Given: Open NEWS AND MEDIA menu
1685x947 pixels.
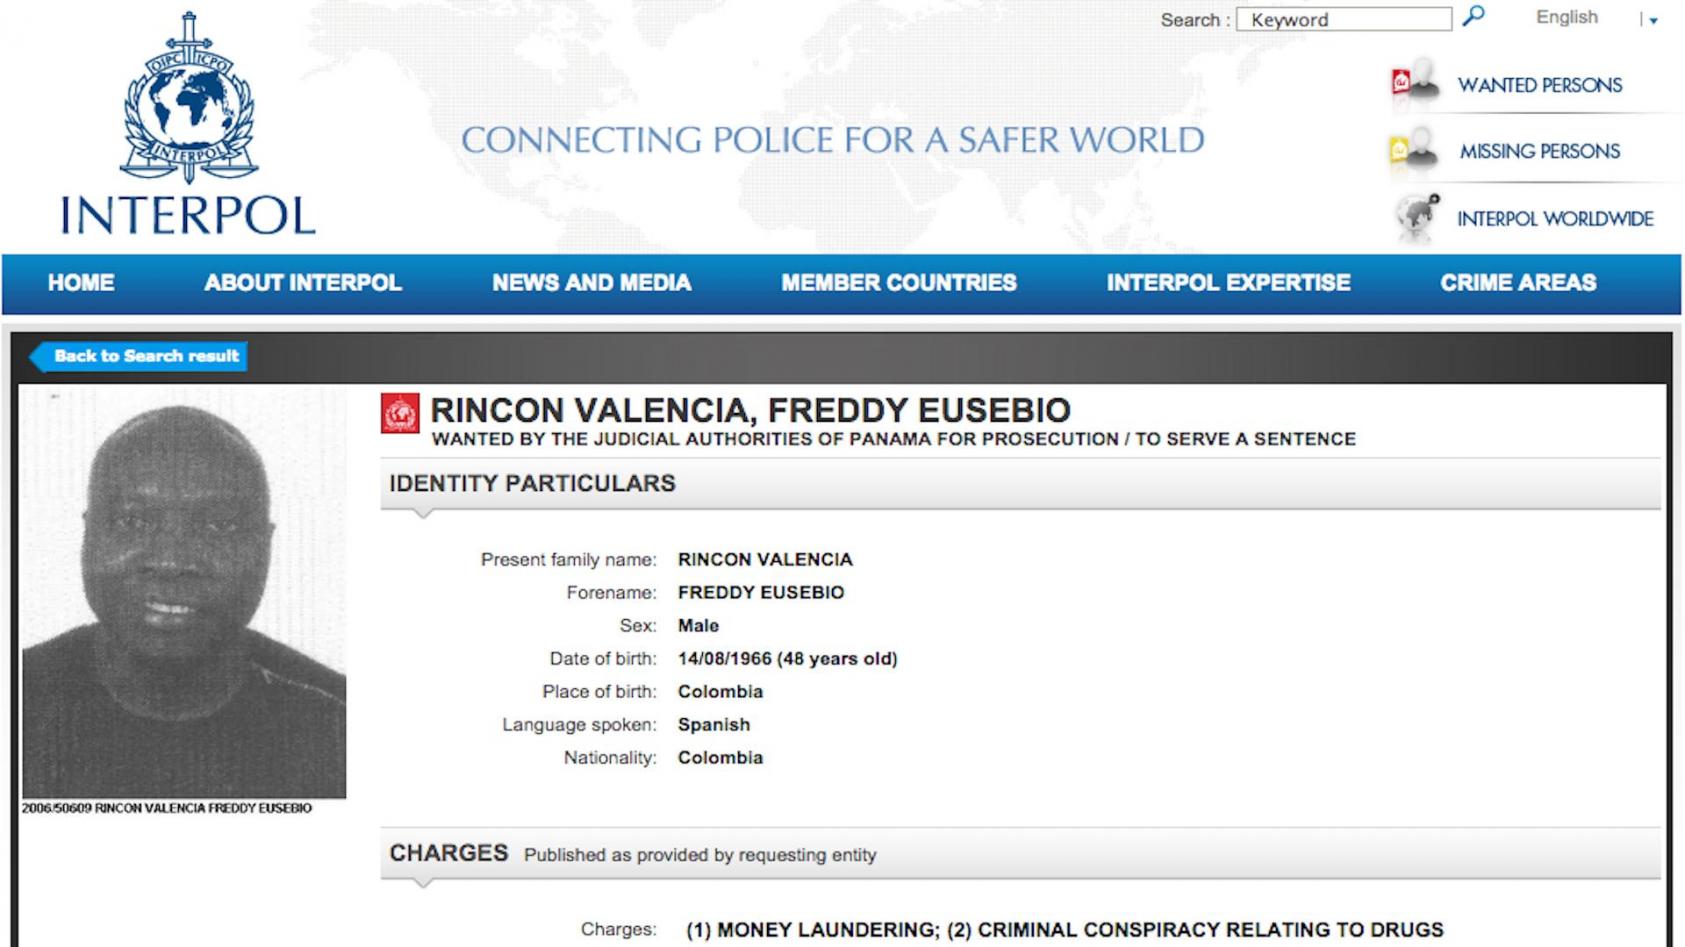Looking at the screenshot, I should 591,283.
